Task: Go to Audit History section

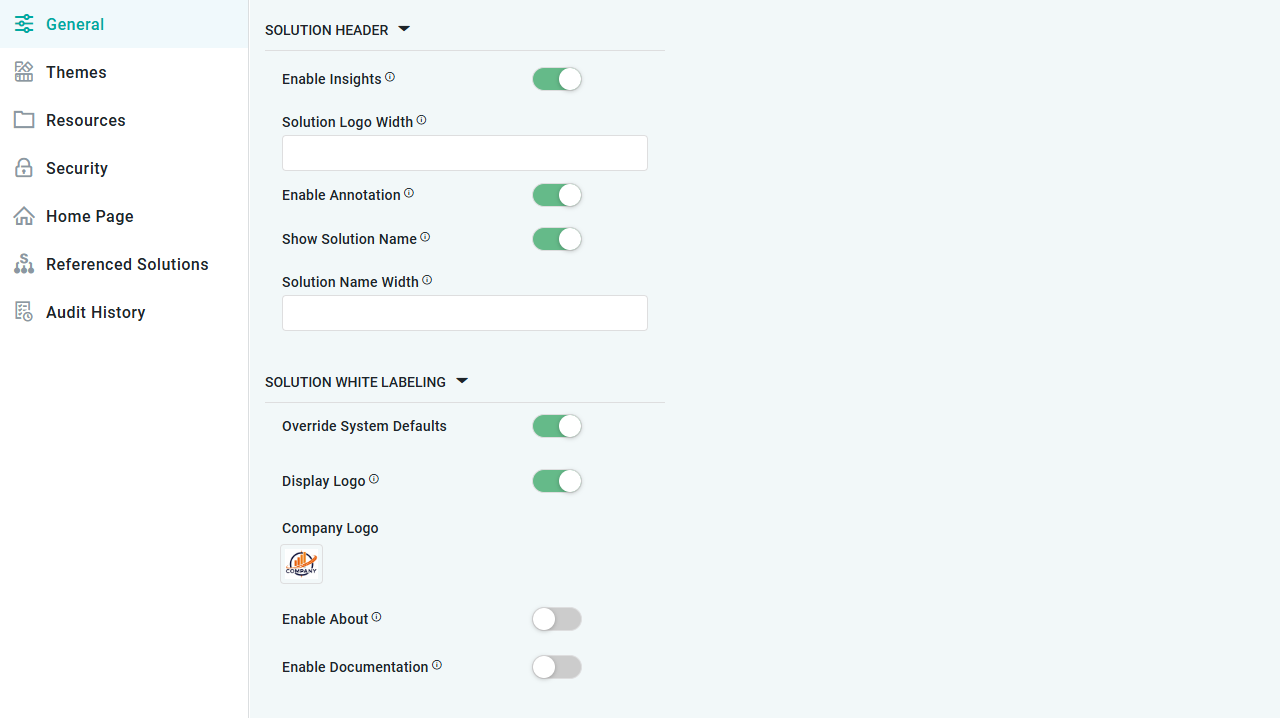Action: coord(95,312)
